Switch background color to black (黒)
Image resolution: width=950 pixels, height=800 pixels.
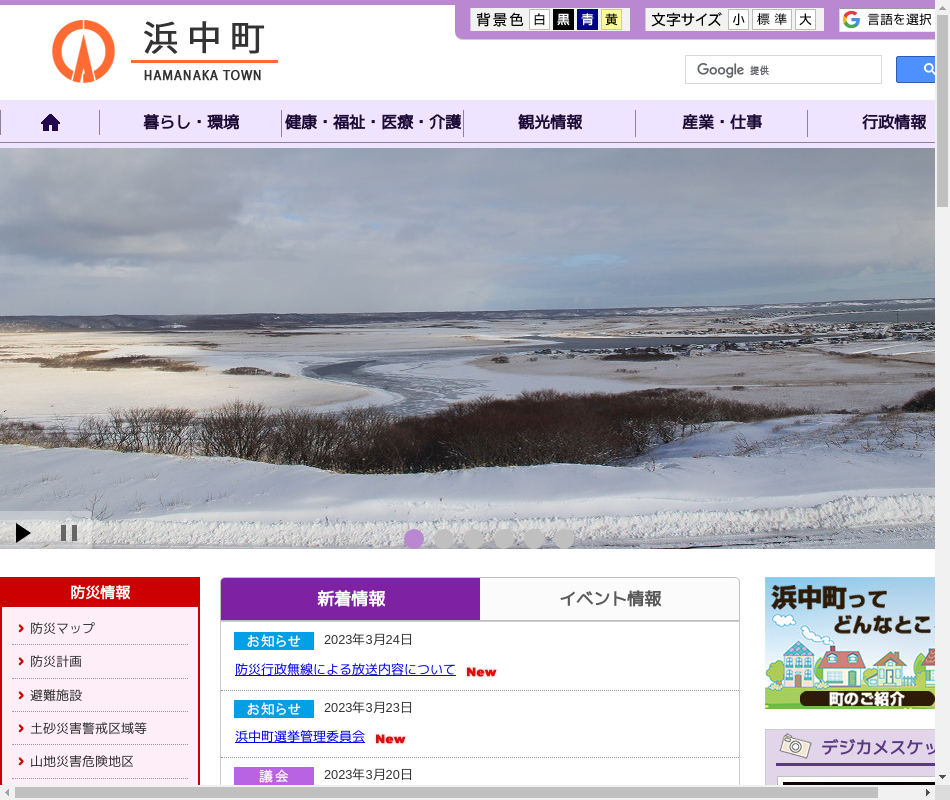tap(563, 20)
